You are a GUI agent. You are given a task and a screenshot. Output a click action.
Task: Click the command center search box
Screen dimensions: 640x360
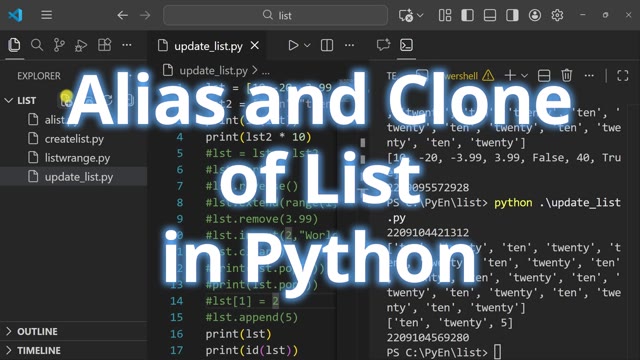276,16
